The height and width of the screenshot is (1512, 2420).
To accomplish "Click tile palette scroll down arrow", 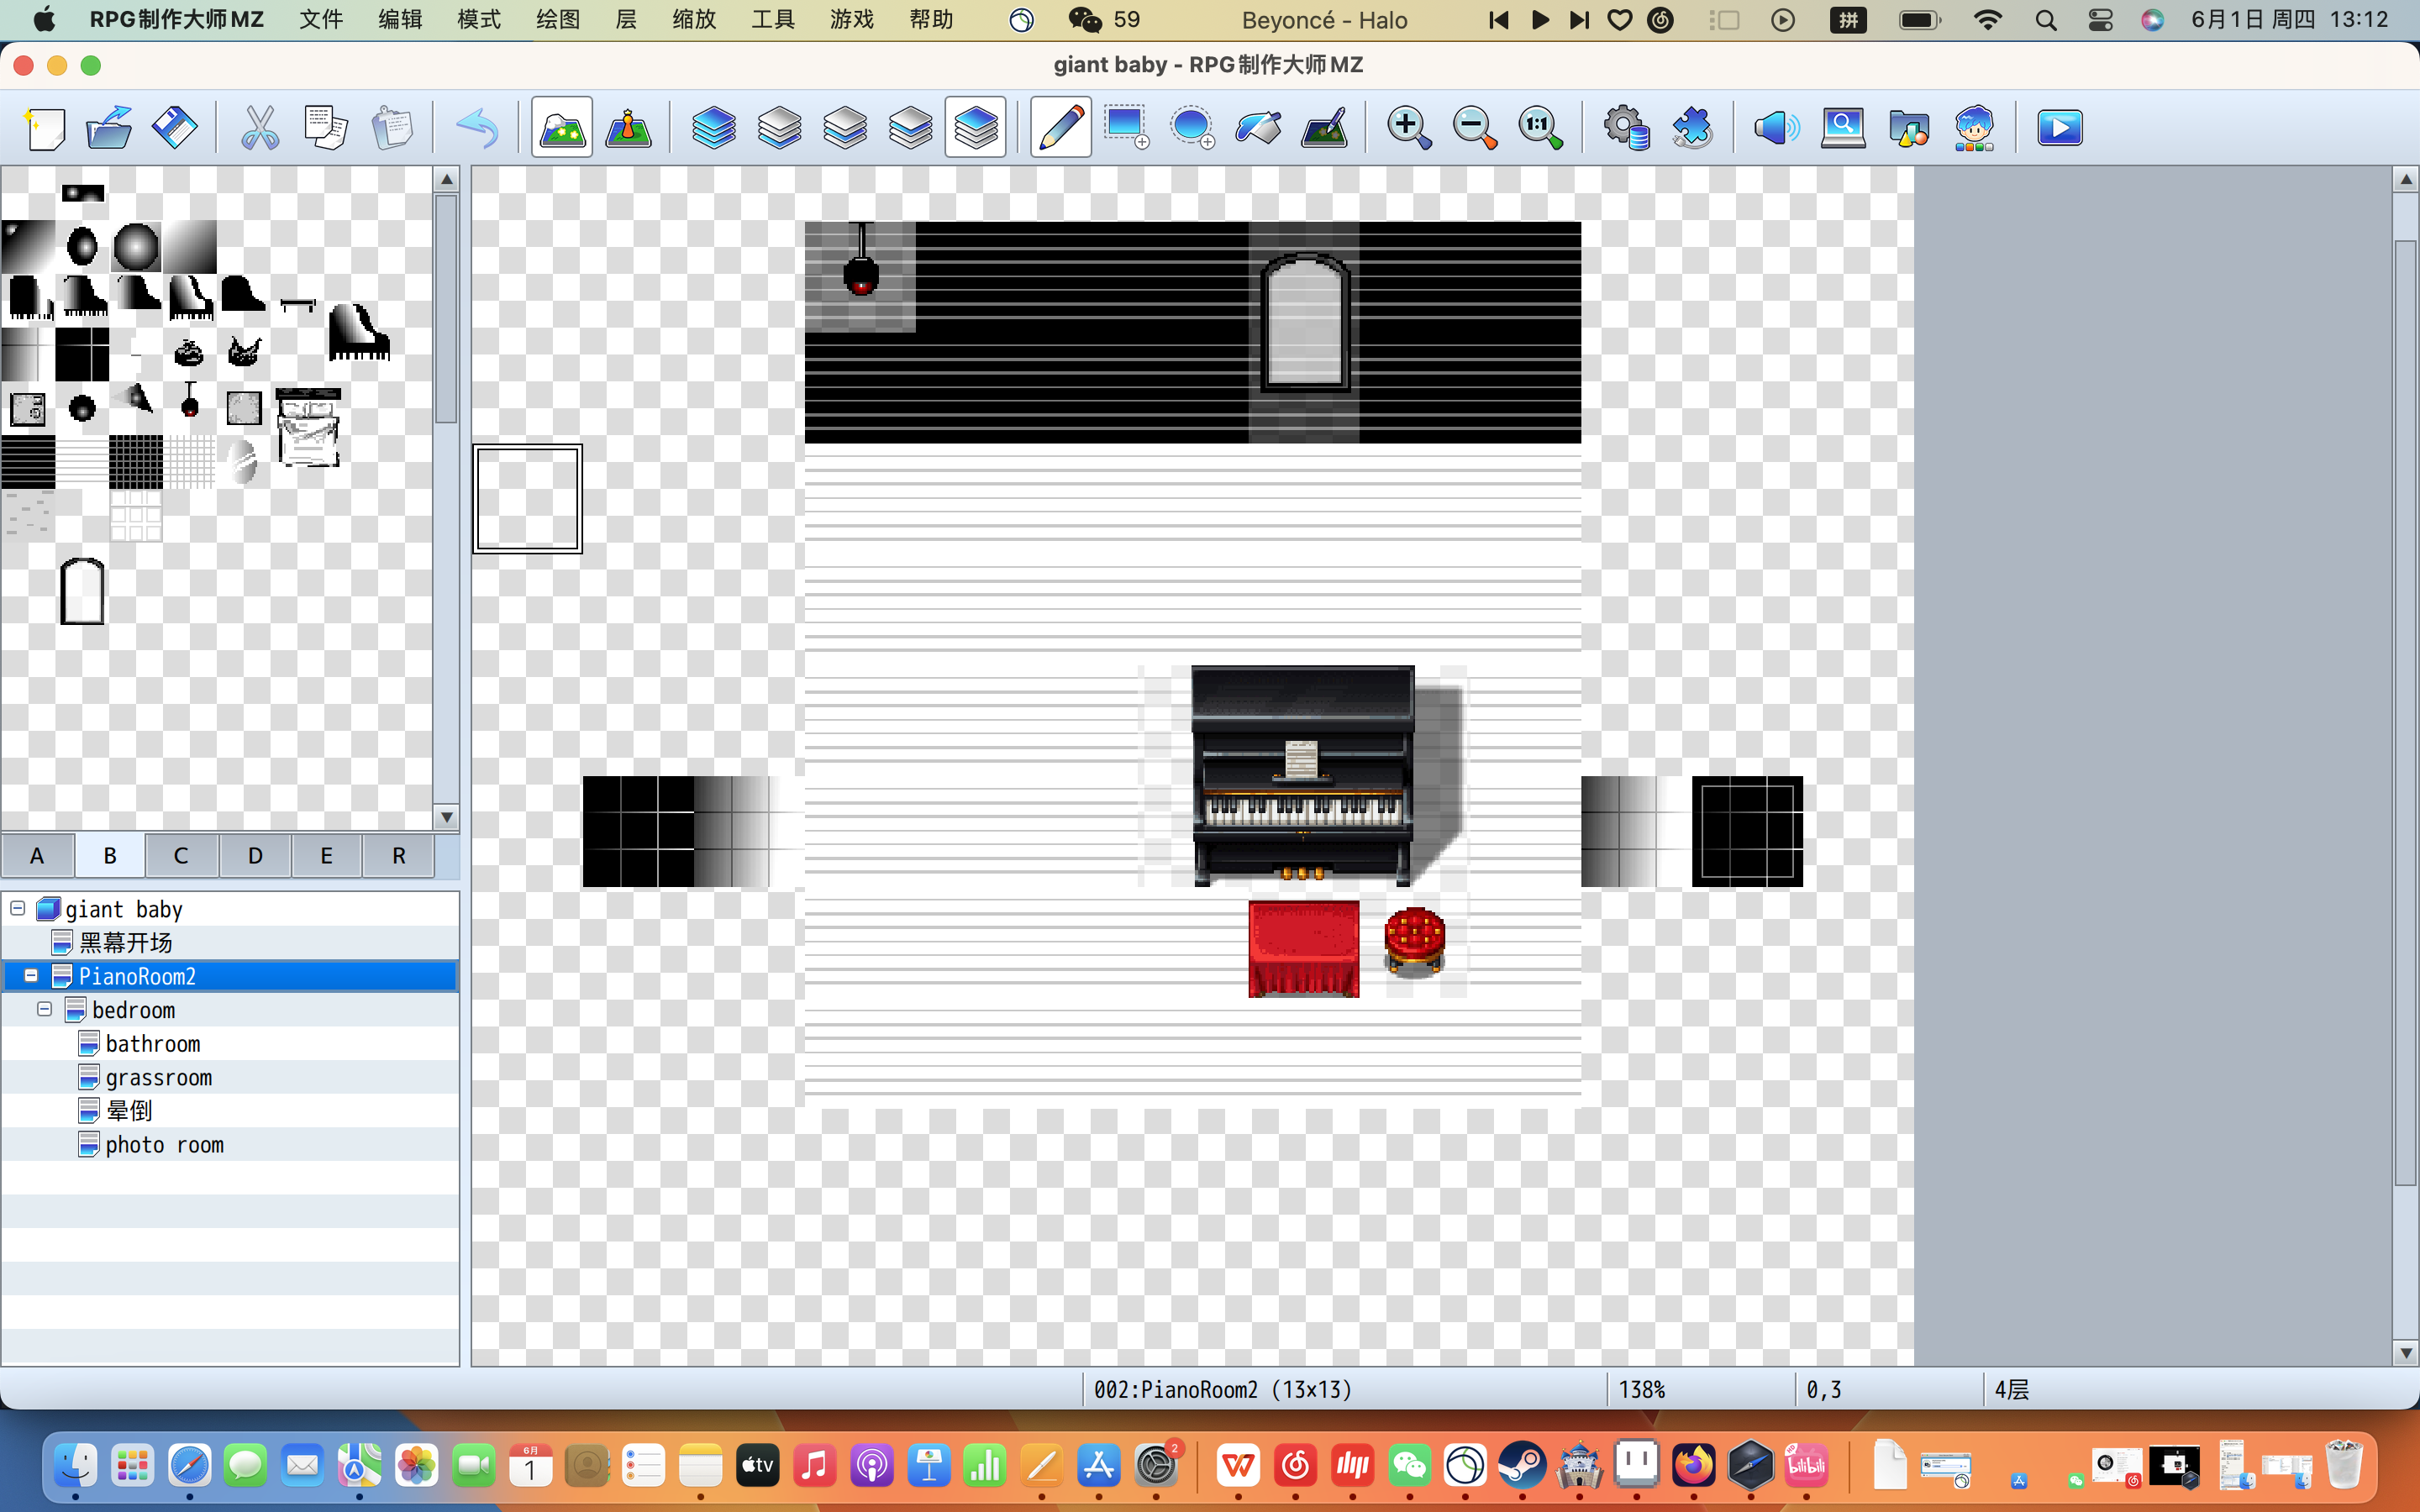I will 446,817.
